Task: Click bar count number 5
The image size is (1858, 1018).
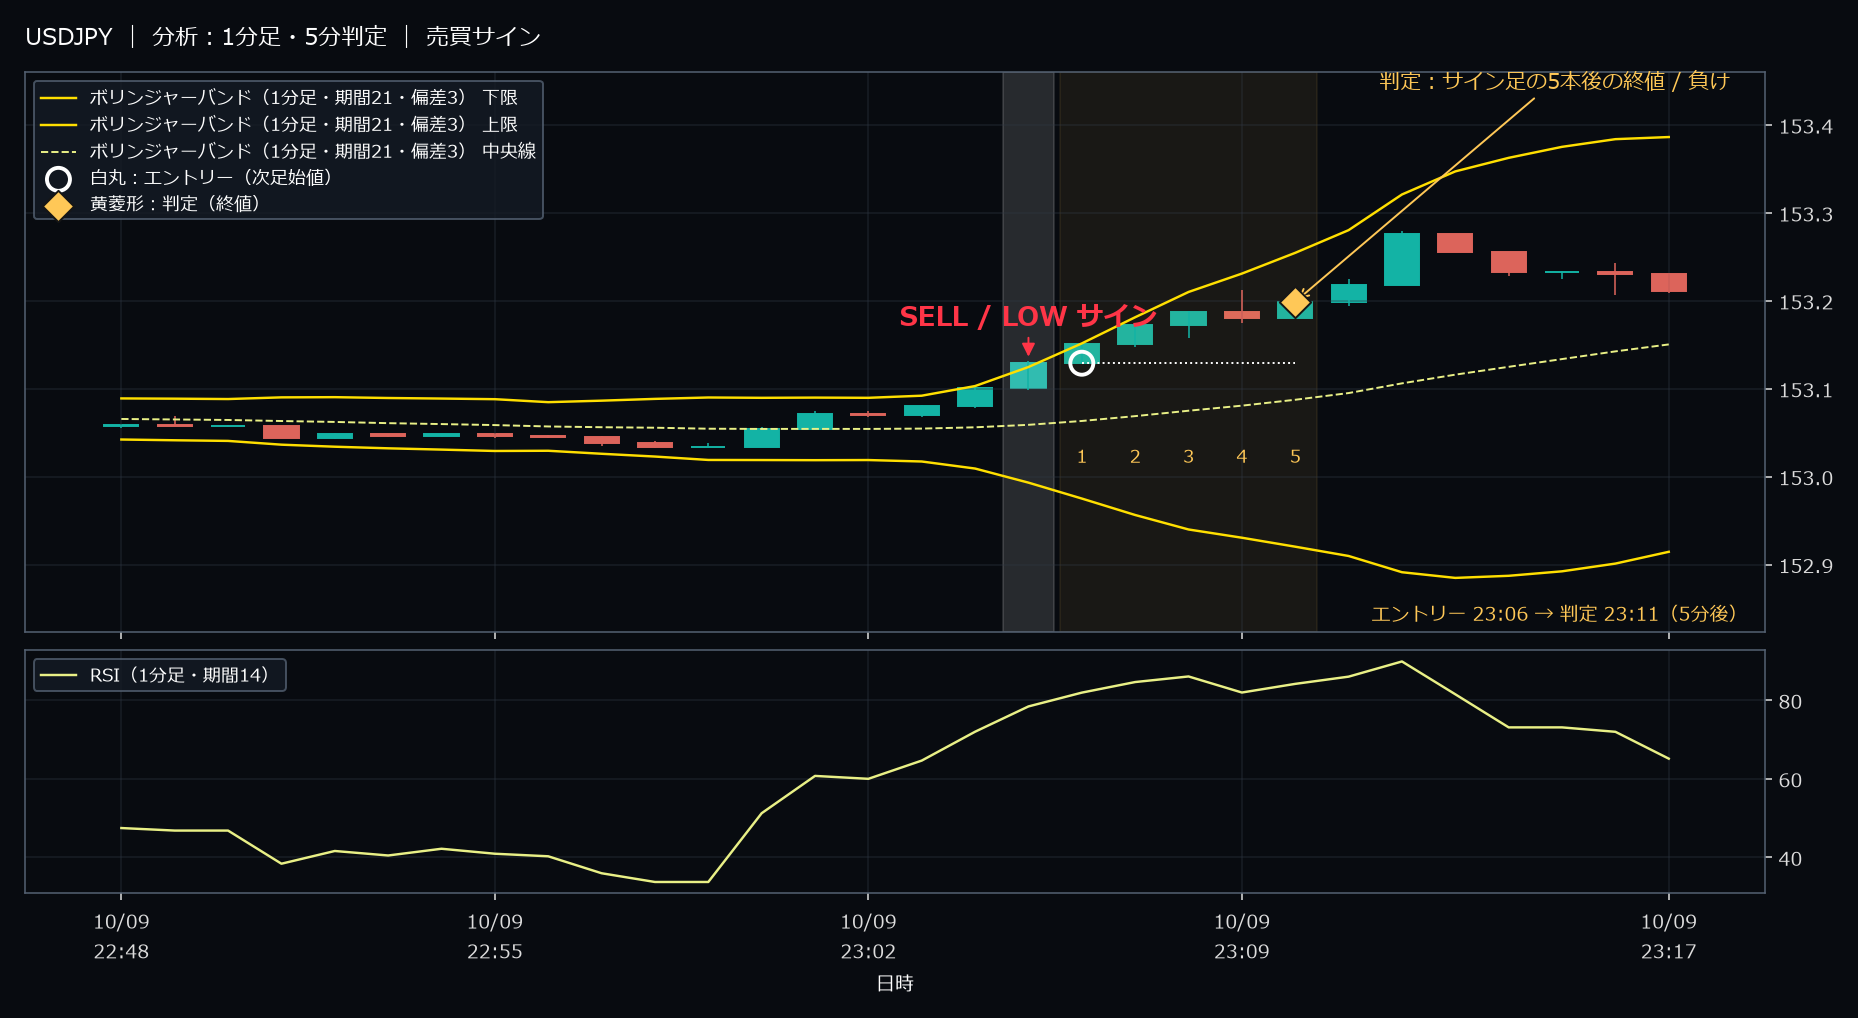Action: pyautogui.click(x=1296, y=457)
